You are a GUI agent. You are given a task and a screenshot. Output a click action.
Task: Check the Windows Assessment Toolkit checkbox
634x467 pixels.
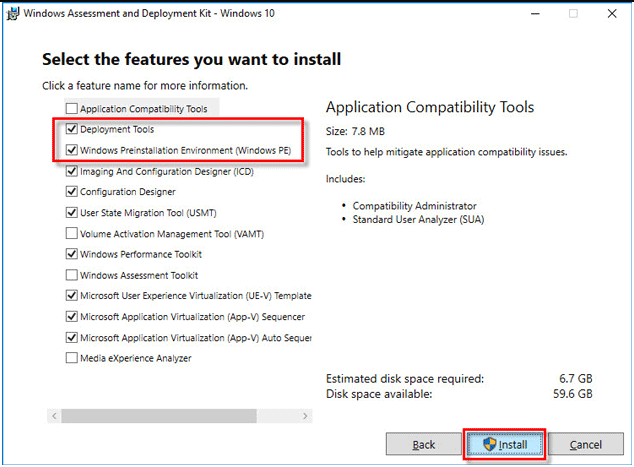coord(71,275)
